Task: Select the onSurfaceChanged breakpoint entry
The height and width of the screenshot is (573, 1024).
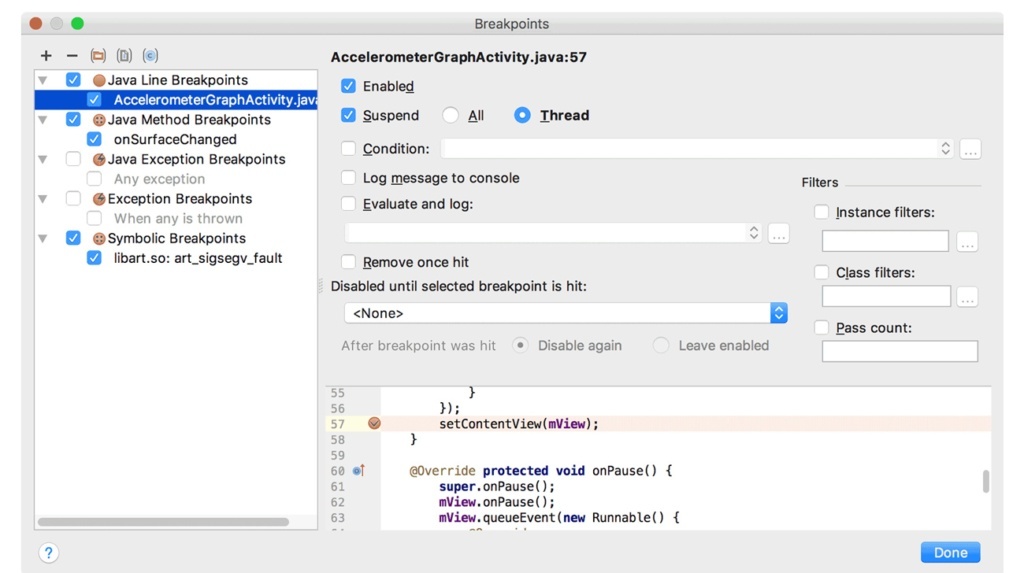Action: 175,140
